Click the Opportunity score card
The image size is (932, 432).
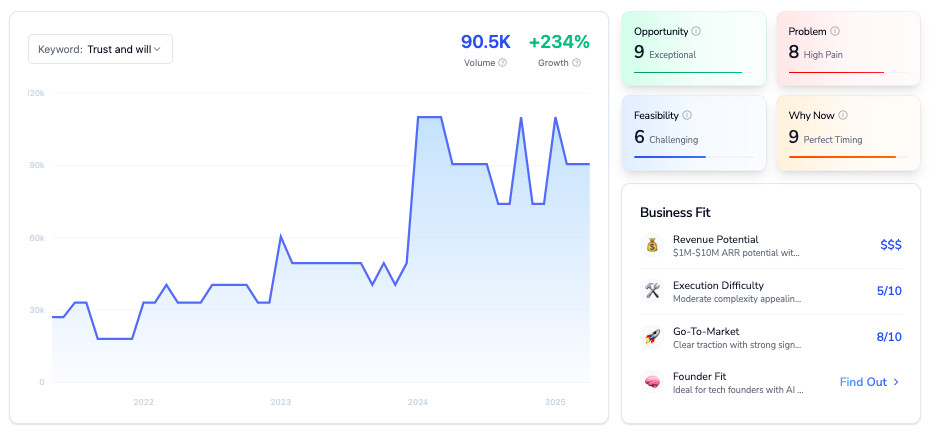pyautogui.click(x=693, y=48)
